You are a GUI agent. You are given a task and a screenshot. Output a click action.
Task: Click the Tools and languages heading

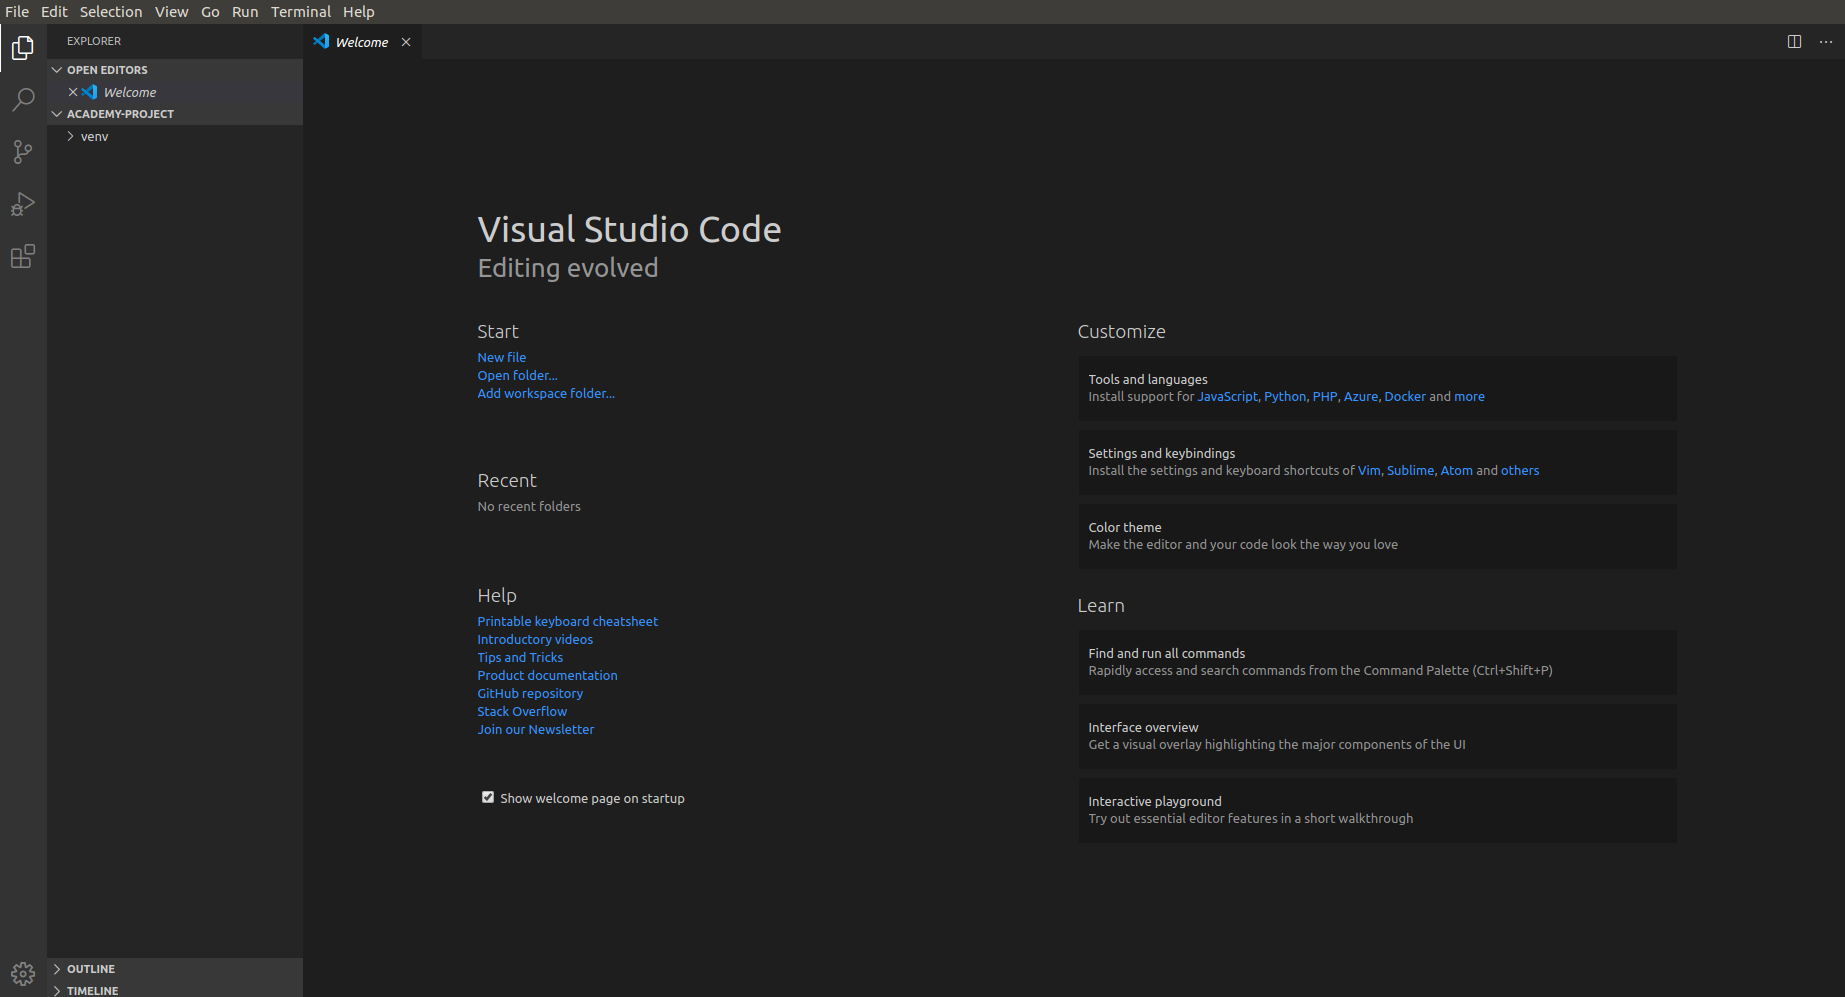(1148, 380)
